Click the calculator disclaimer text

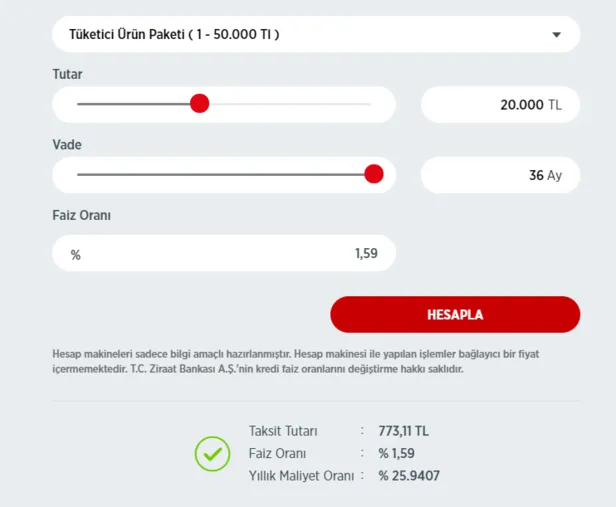[x=300, y=361]
